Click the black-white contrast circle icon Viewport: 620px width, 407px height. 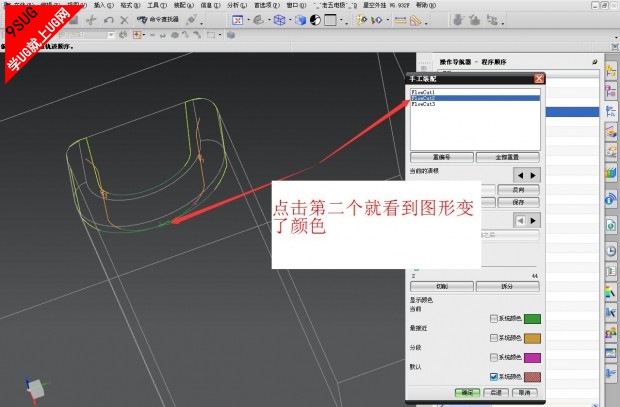tap(315, 20)
